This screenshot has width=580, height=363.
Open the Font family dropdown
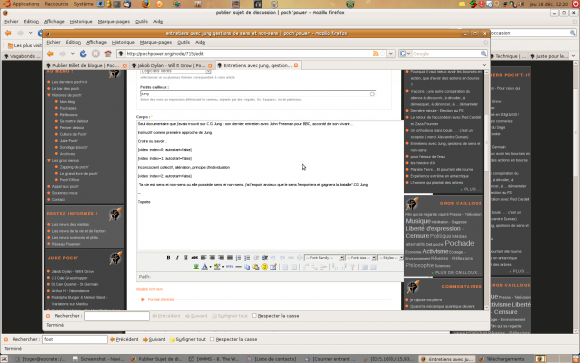(324, 258)
